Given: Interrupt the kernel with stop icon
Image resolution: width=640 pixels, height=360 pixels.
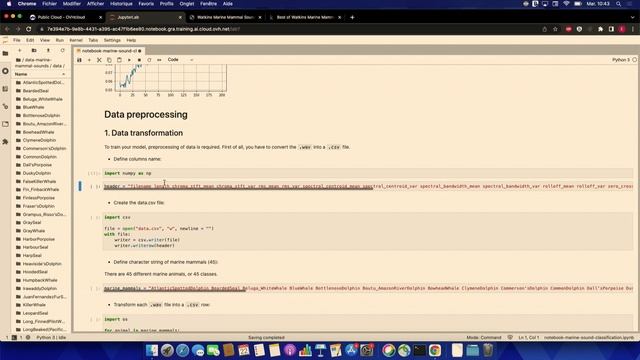Looking at the screenshot, I should [x=139, y=60].
